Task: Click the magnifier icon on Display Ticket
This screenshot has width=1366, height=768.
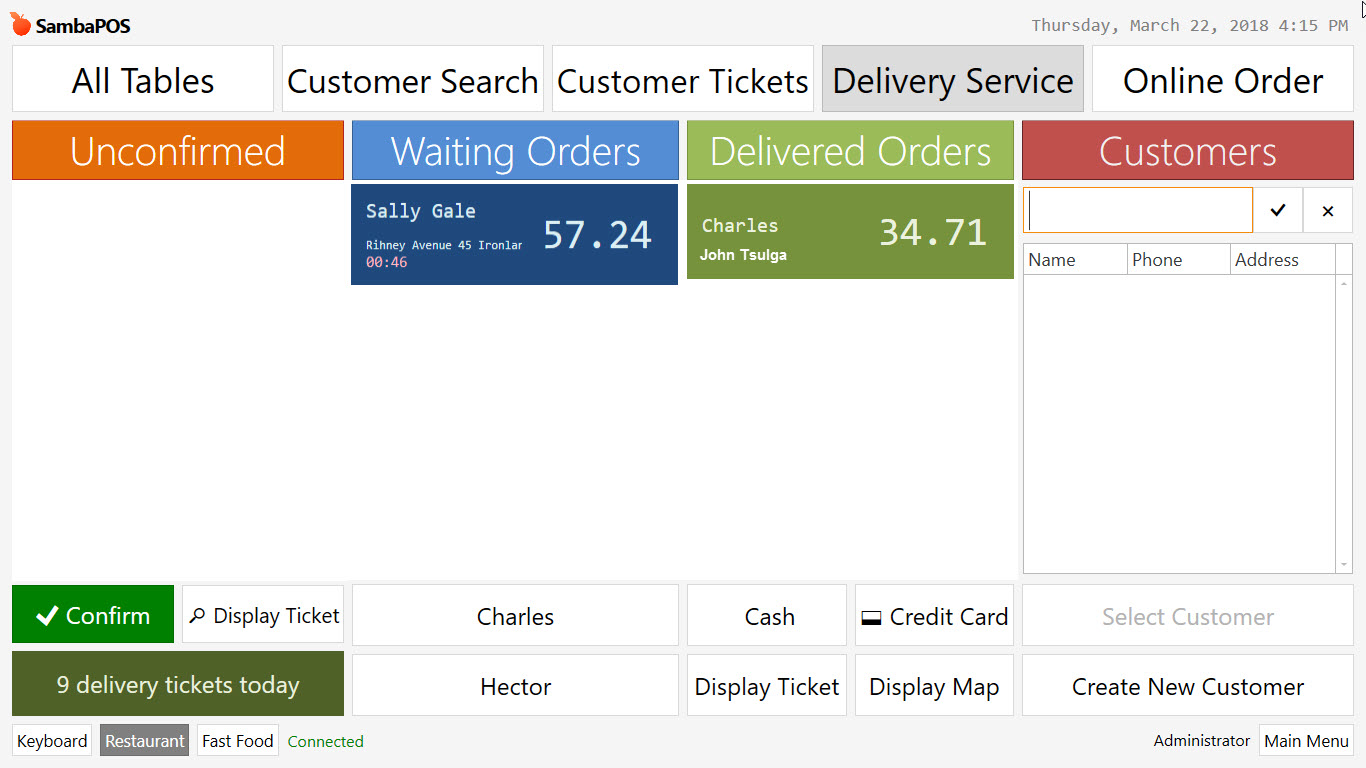Action: [x=199, y=615]
